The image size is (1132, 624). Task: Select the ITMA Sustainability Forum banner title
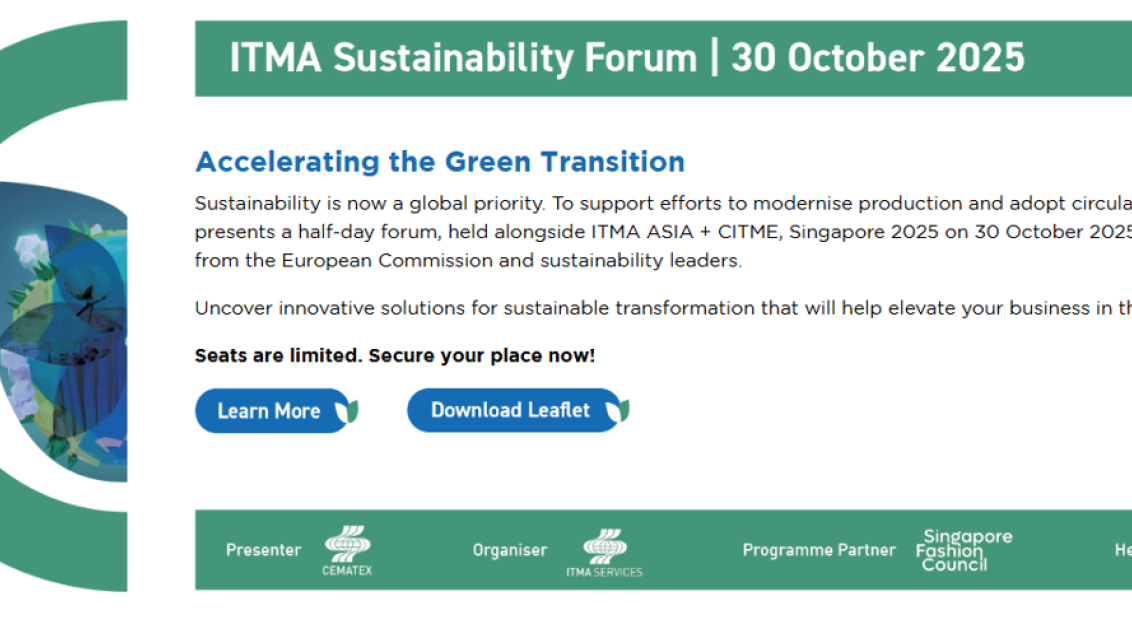coord(462,58)
